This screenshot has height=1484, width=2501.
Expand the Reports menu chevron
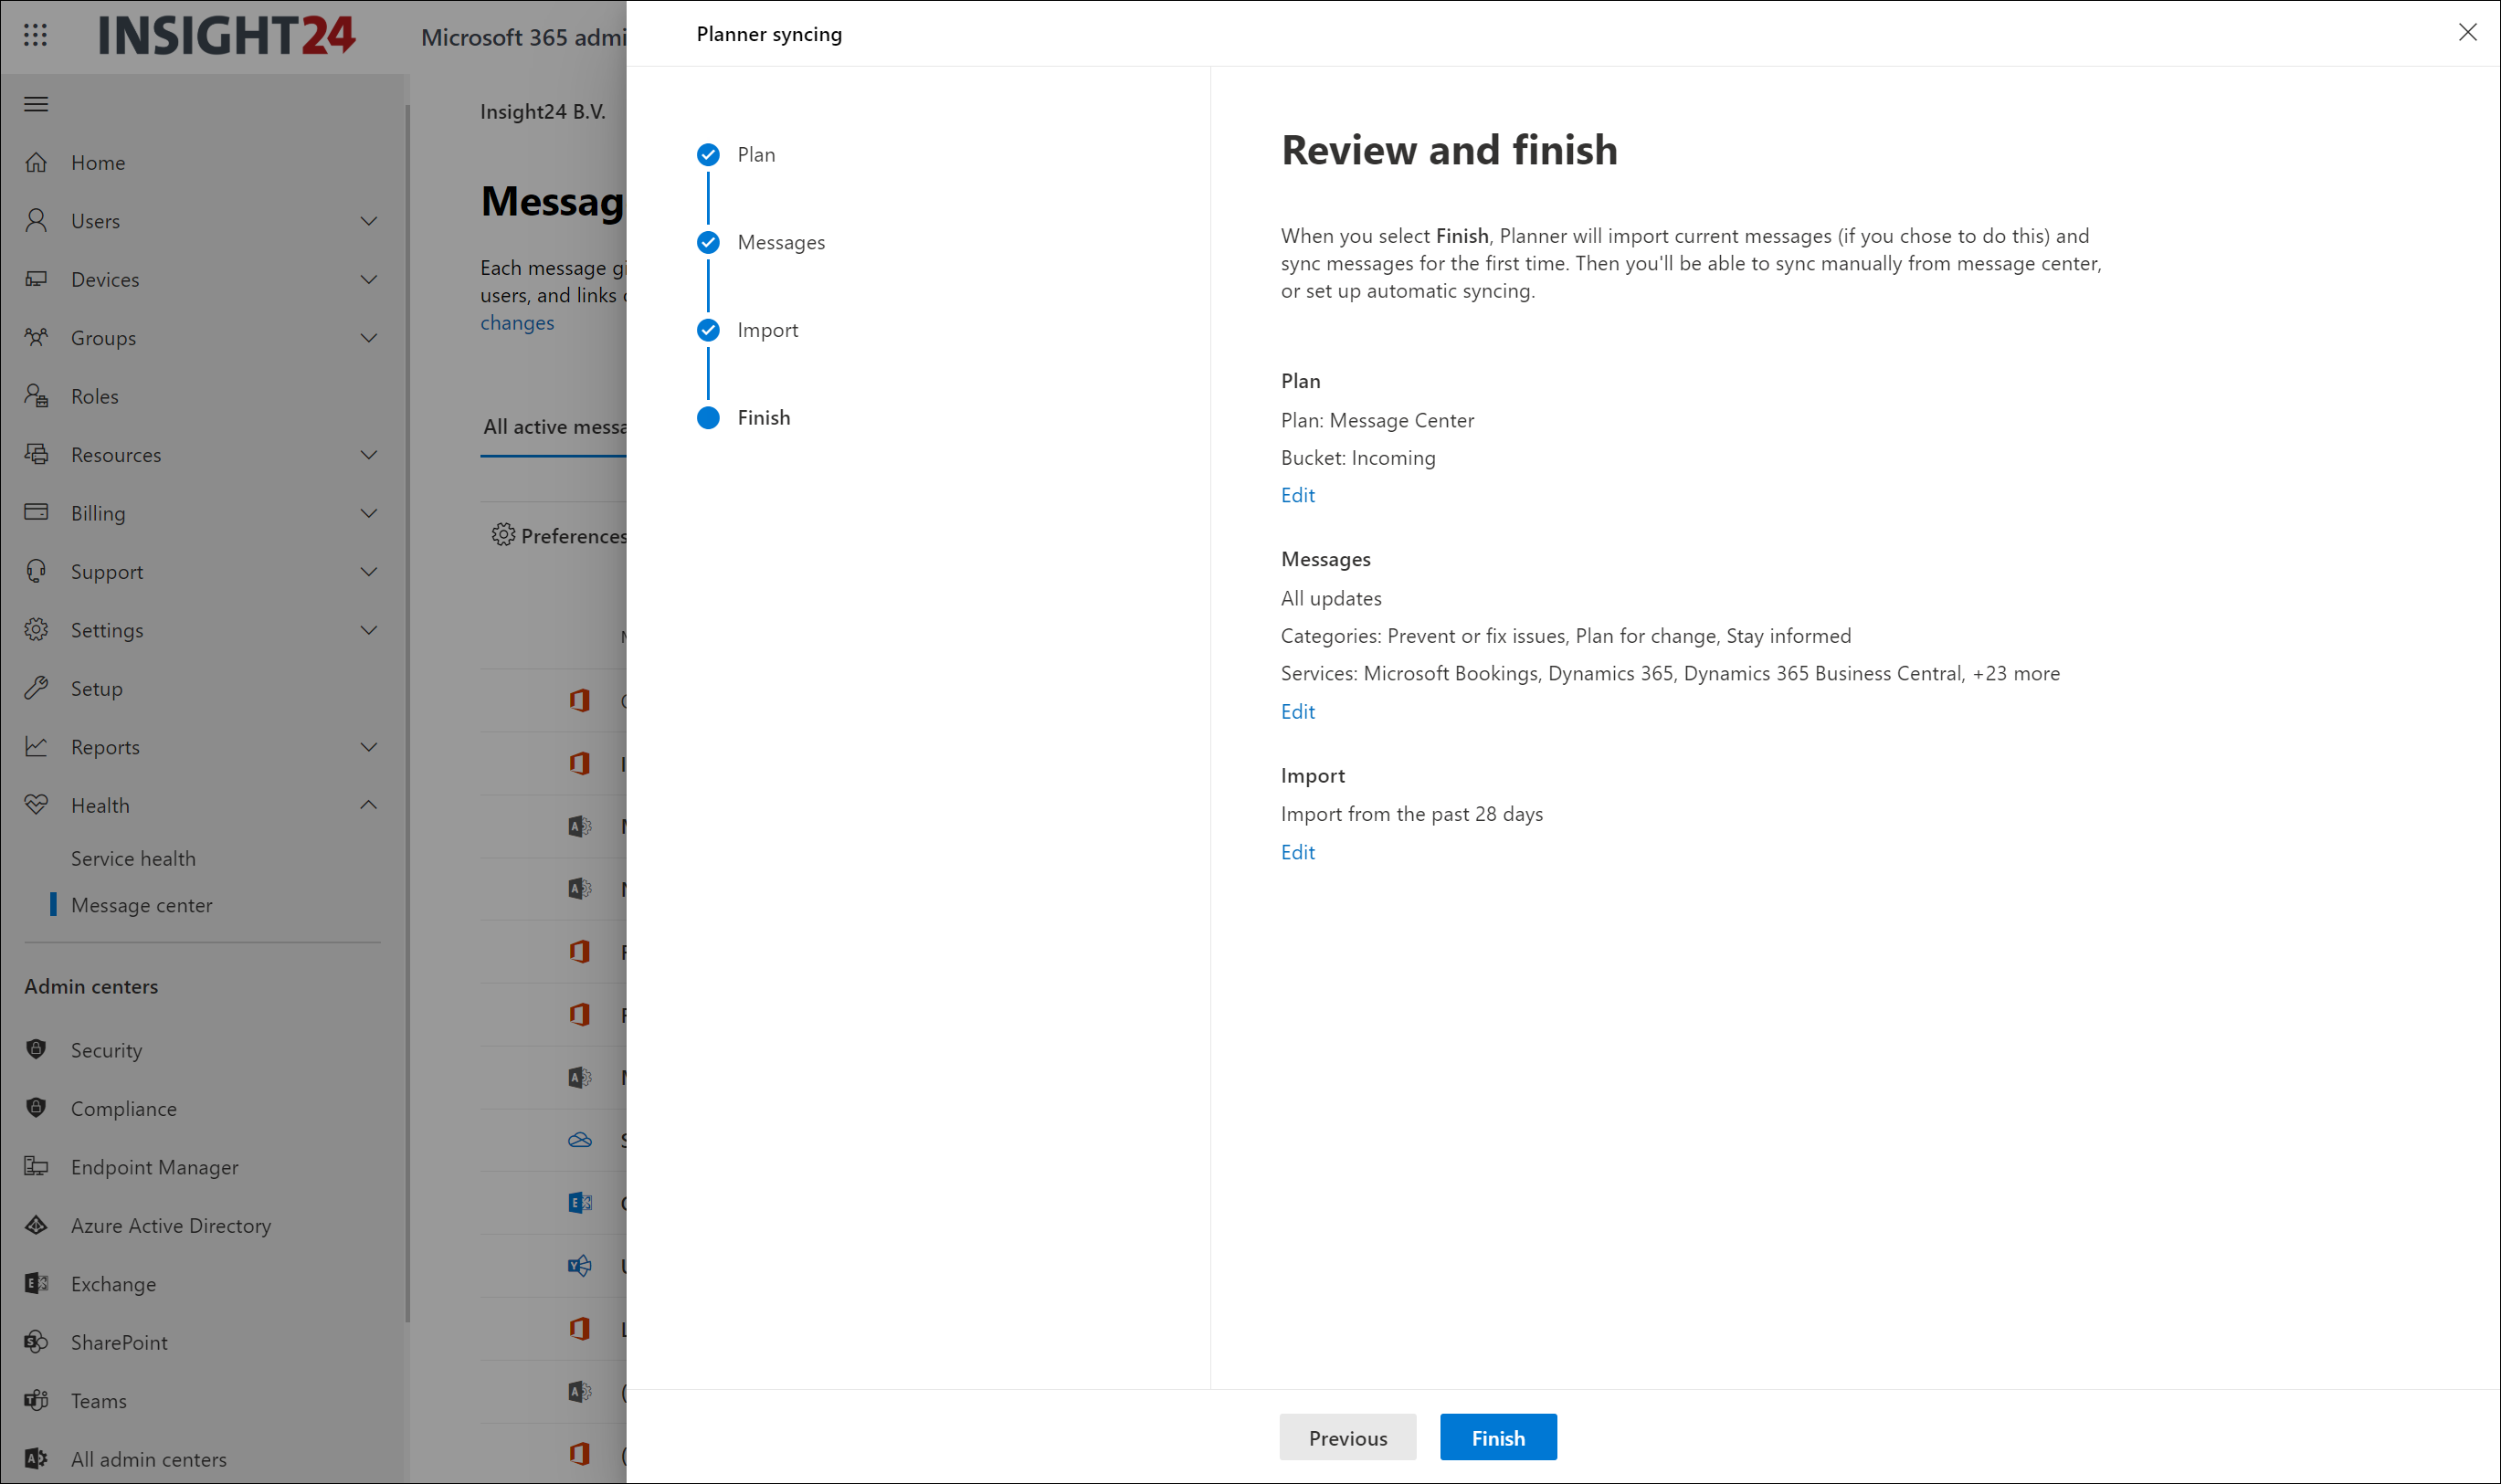[x=369, y=747]
